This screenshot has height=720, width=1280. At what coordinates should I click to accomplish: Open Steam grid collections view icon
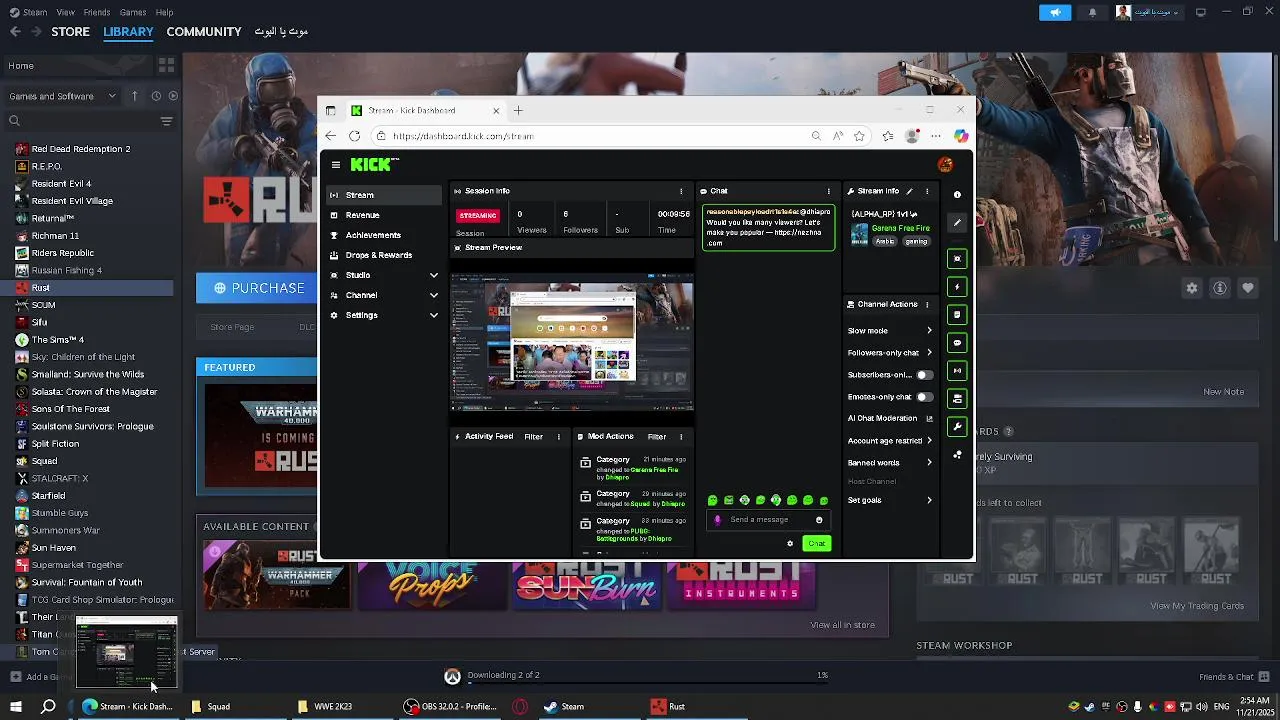point(166,66)
